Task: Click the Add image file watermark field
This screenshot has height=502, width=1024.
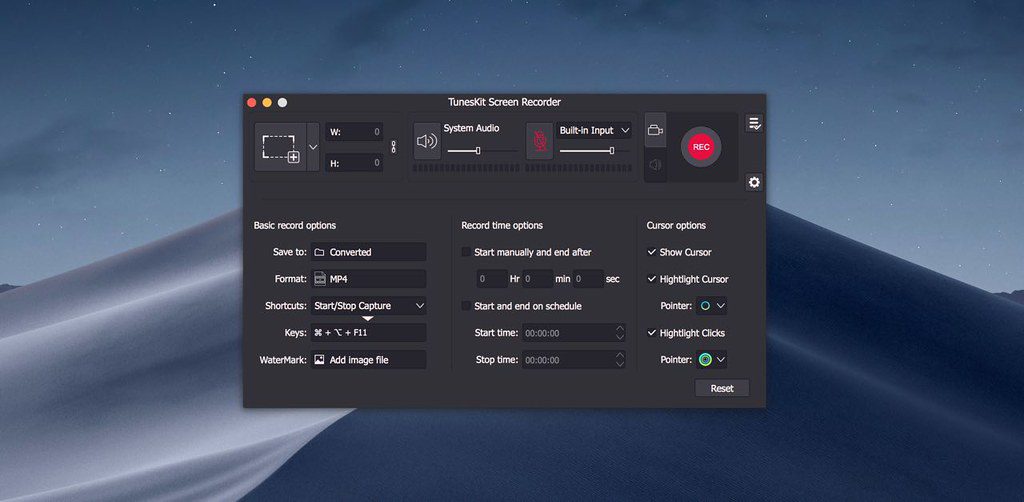Action: (368, 360)
